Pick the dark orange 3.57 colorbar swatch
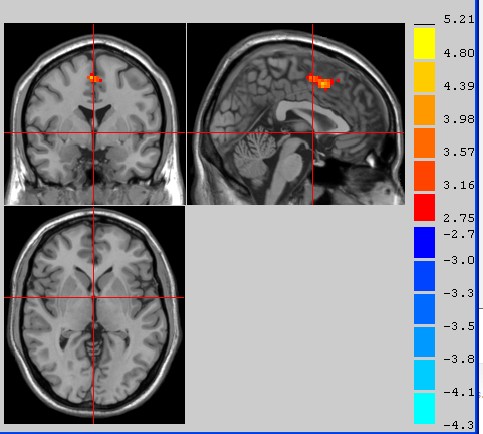The width and height of the screenshot is (483, 434). coord(424,143)
